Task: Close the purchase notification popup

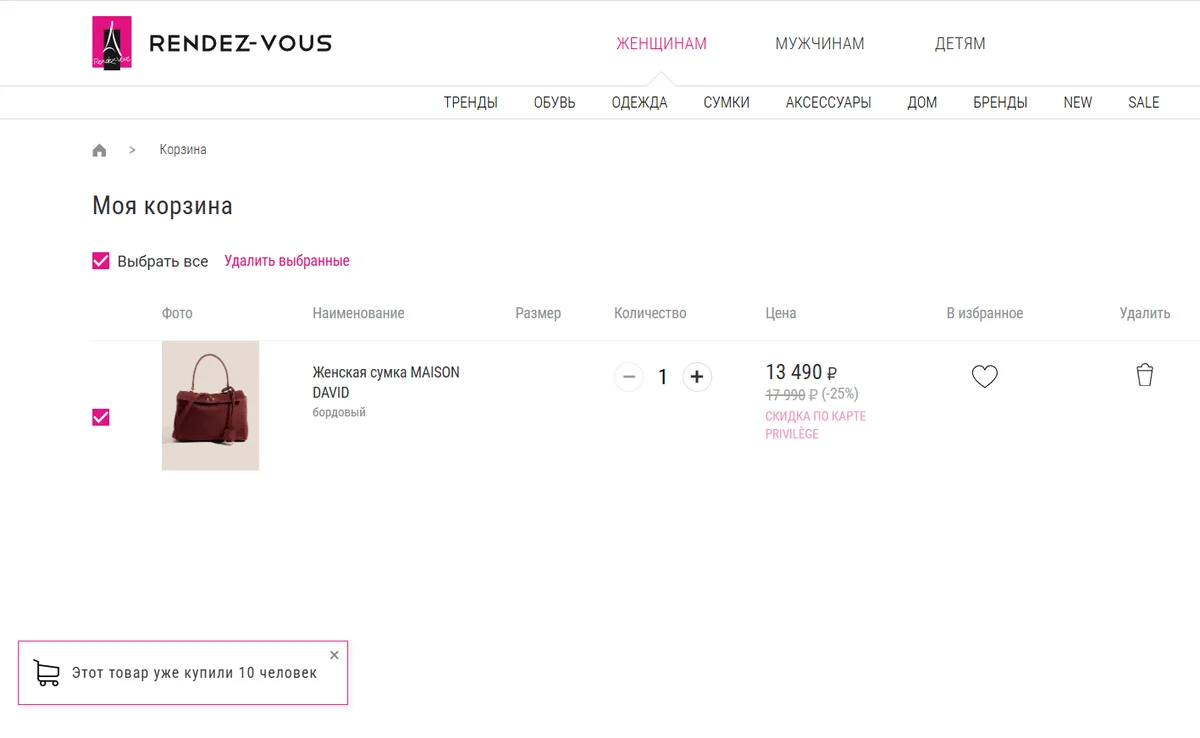Action: point(334,655)
